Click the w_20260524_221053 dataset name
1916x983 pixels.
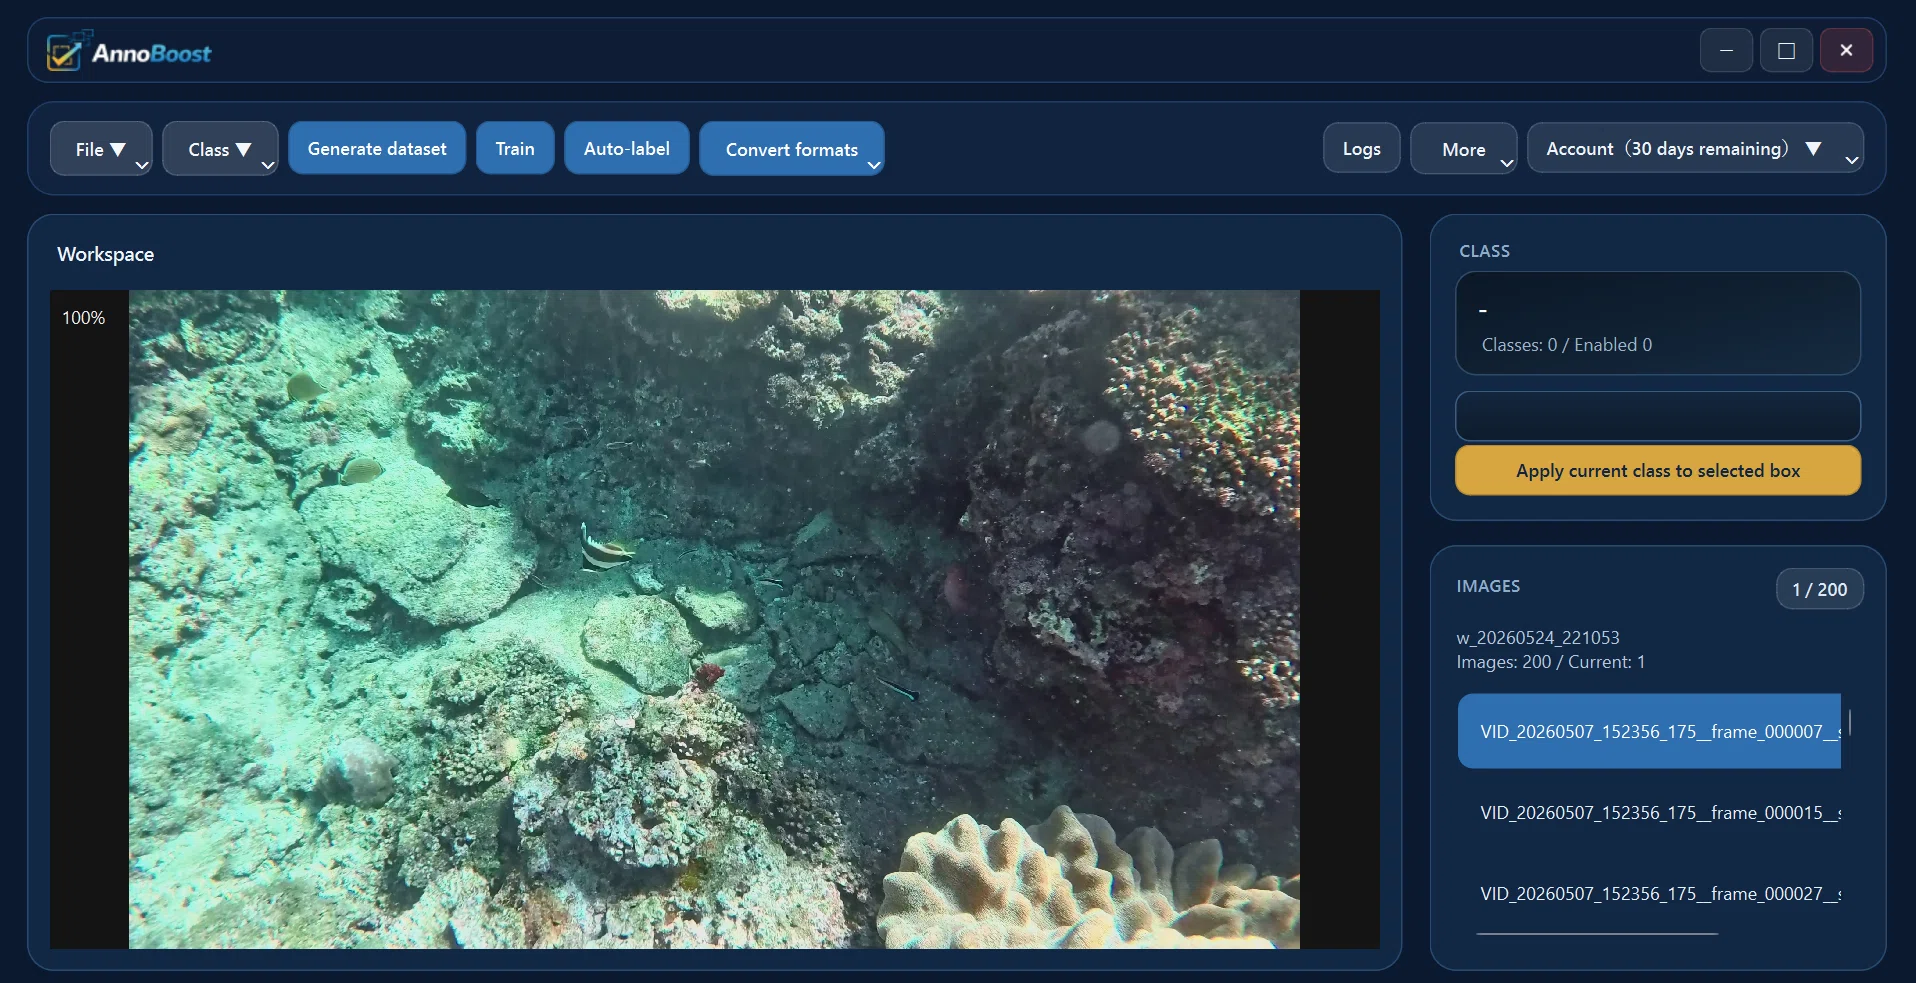click(1537, 637)
